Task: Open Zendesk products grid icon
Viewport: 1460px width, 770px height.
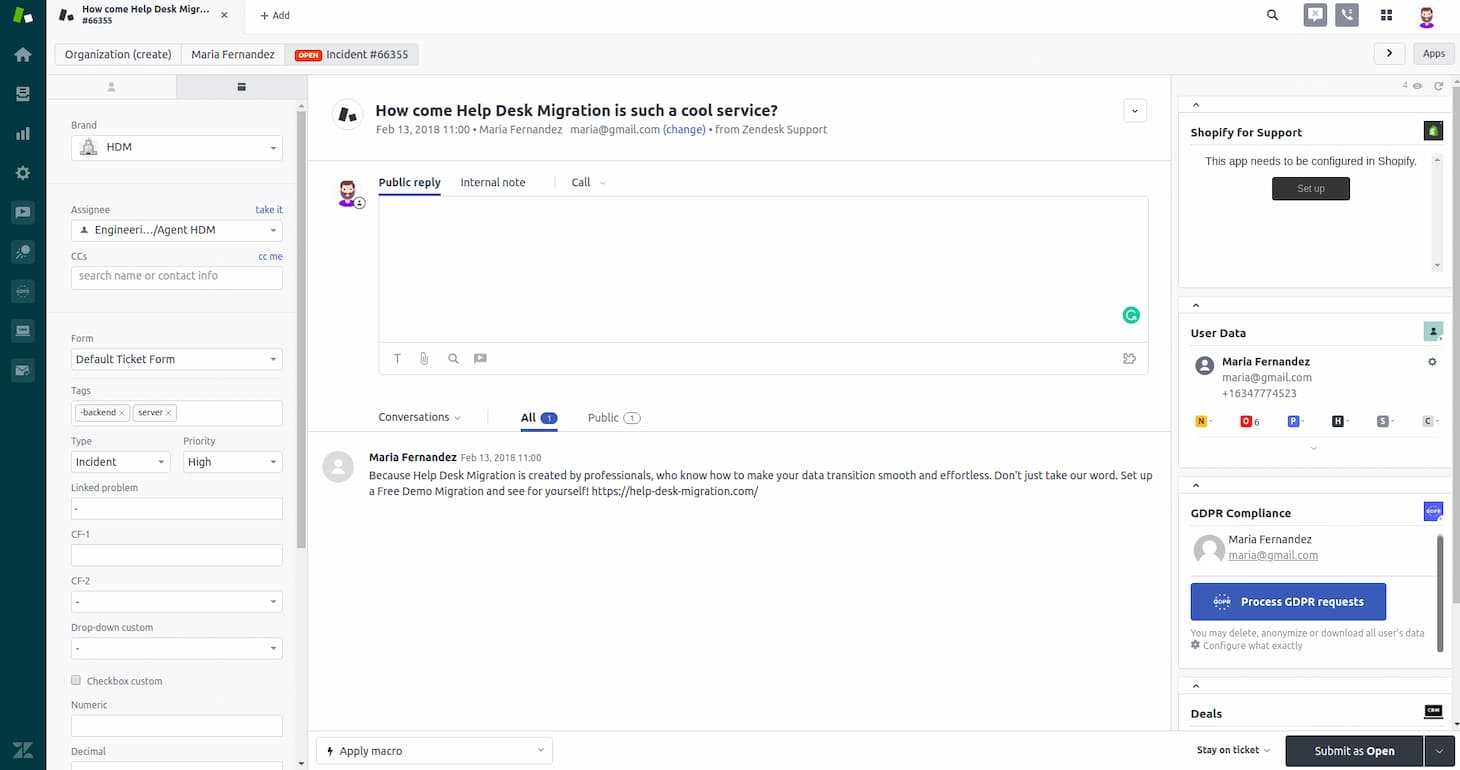Action: [x=1386, y=15]
